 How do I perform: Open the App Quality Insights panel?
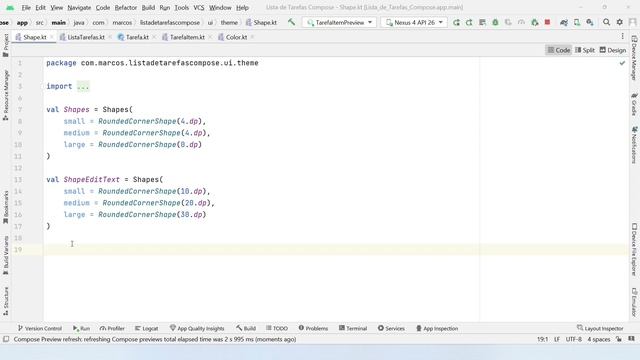click(x=197, y=328)
